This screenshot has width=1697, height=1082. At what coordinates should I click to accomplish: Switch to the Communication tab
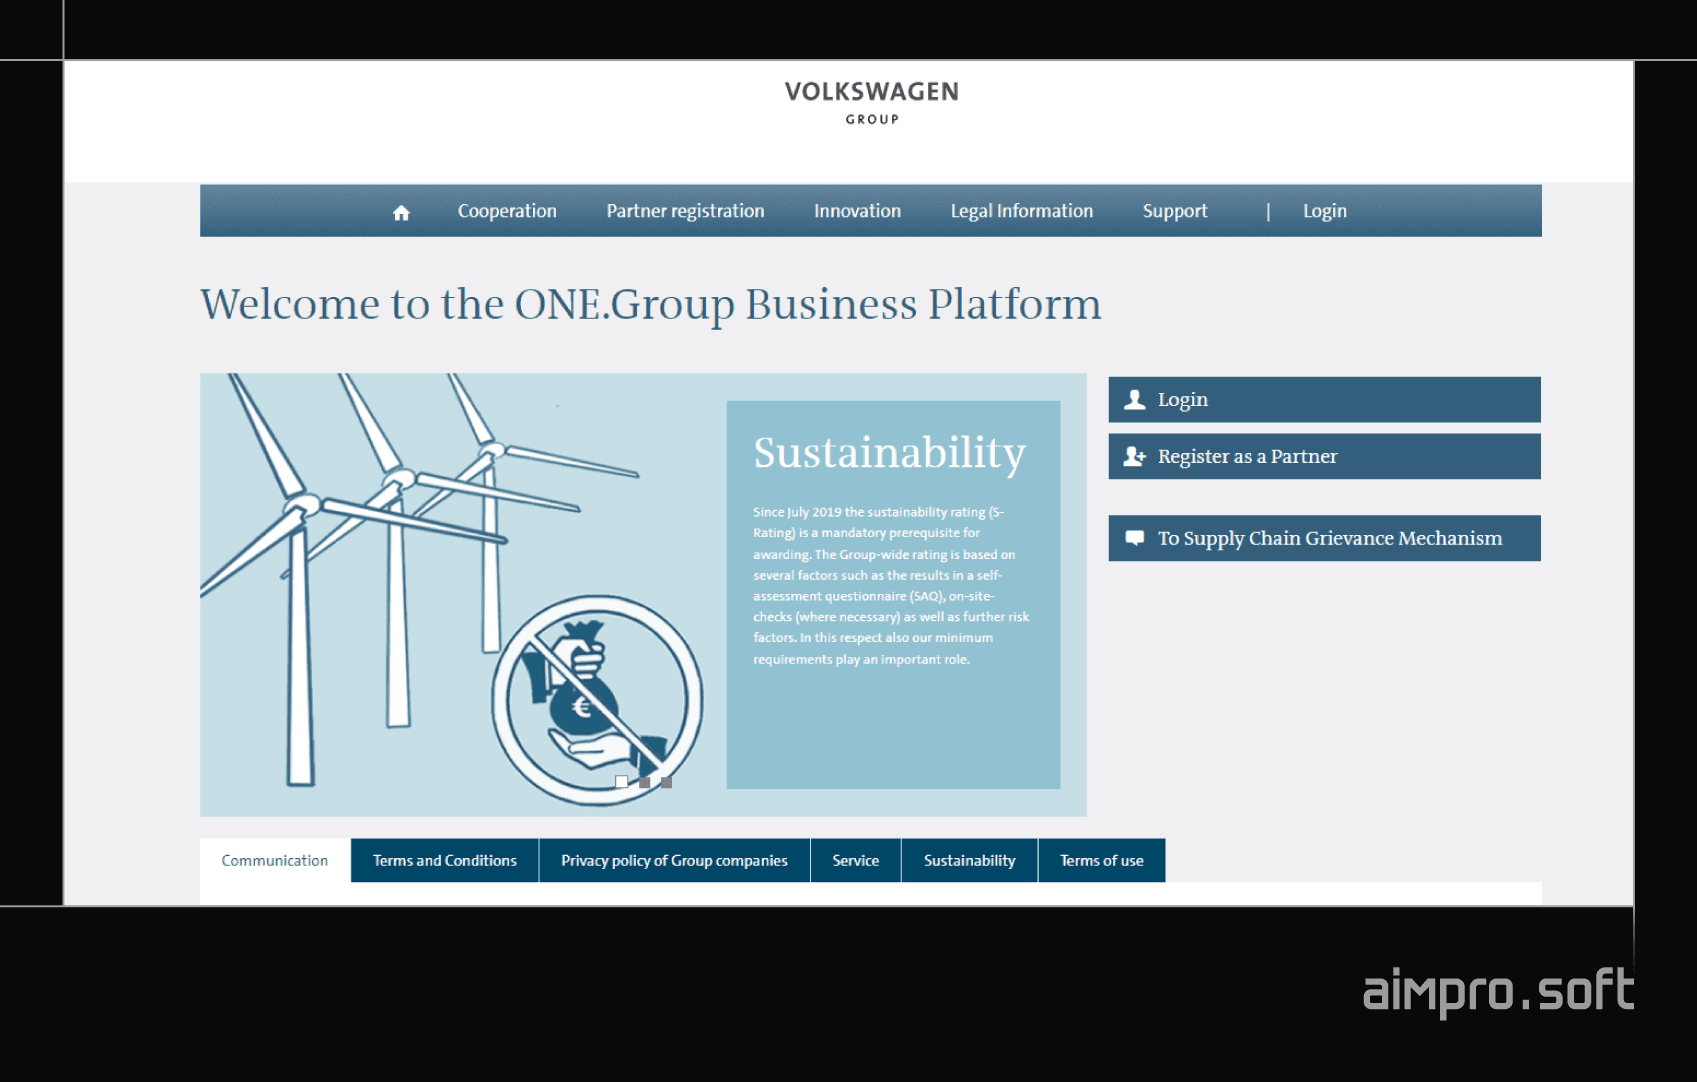pyautogui.click(x=275, y=860)
